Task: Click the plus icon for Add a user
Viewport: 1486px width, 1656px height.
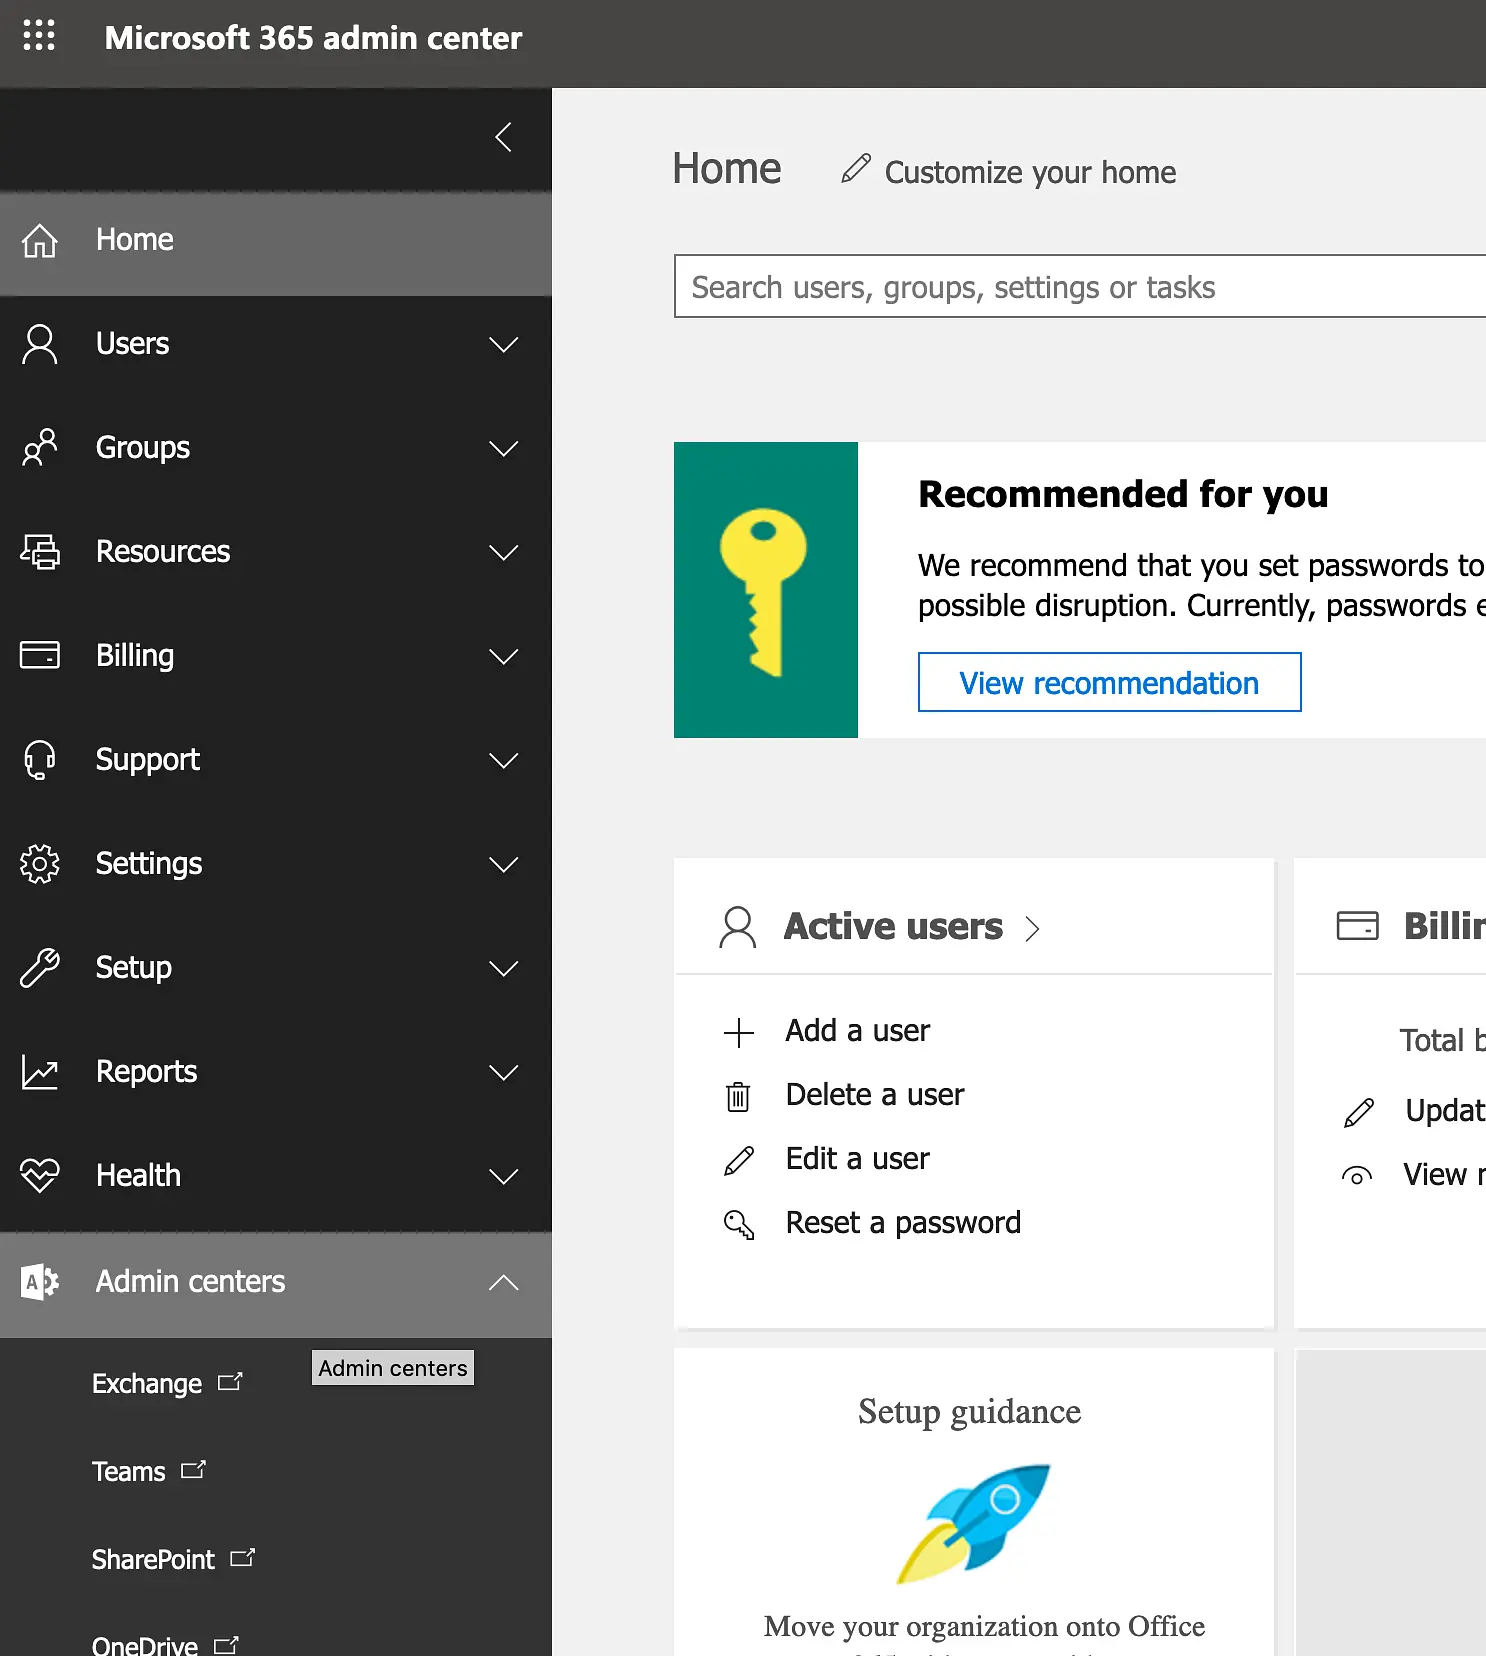Action: pos(739,1032)
